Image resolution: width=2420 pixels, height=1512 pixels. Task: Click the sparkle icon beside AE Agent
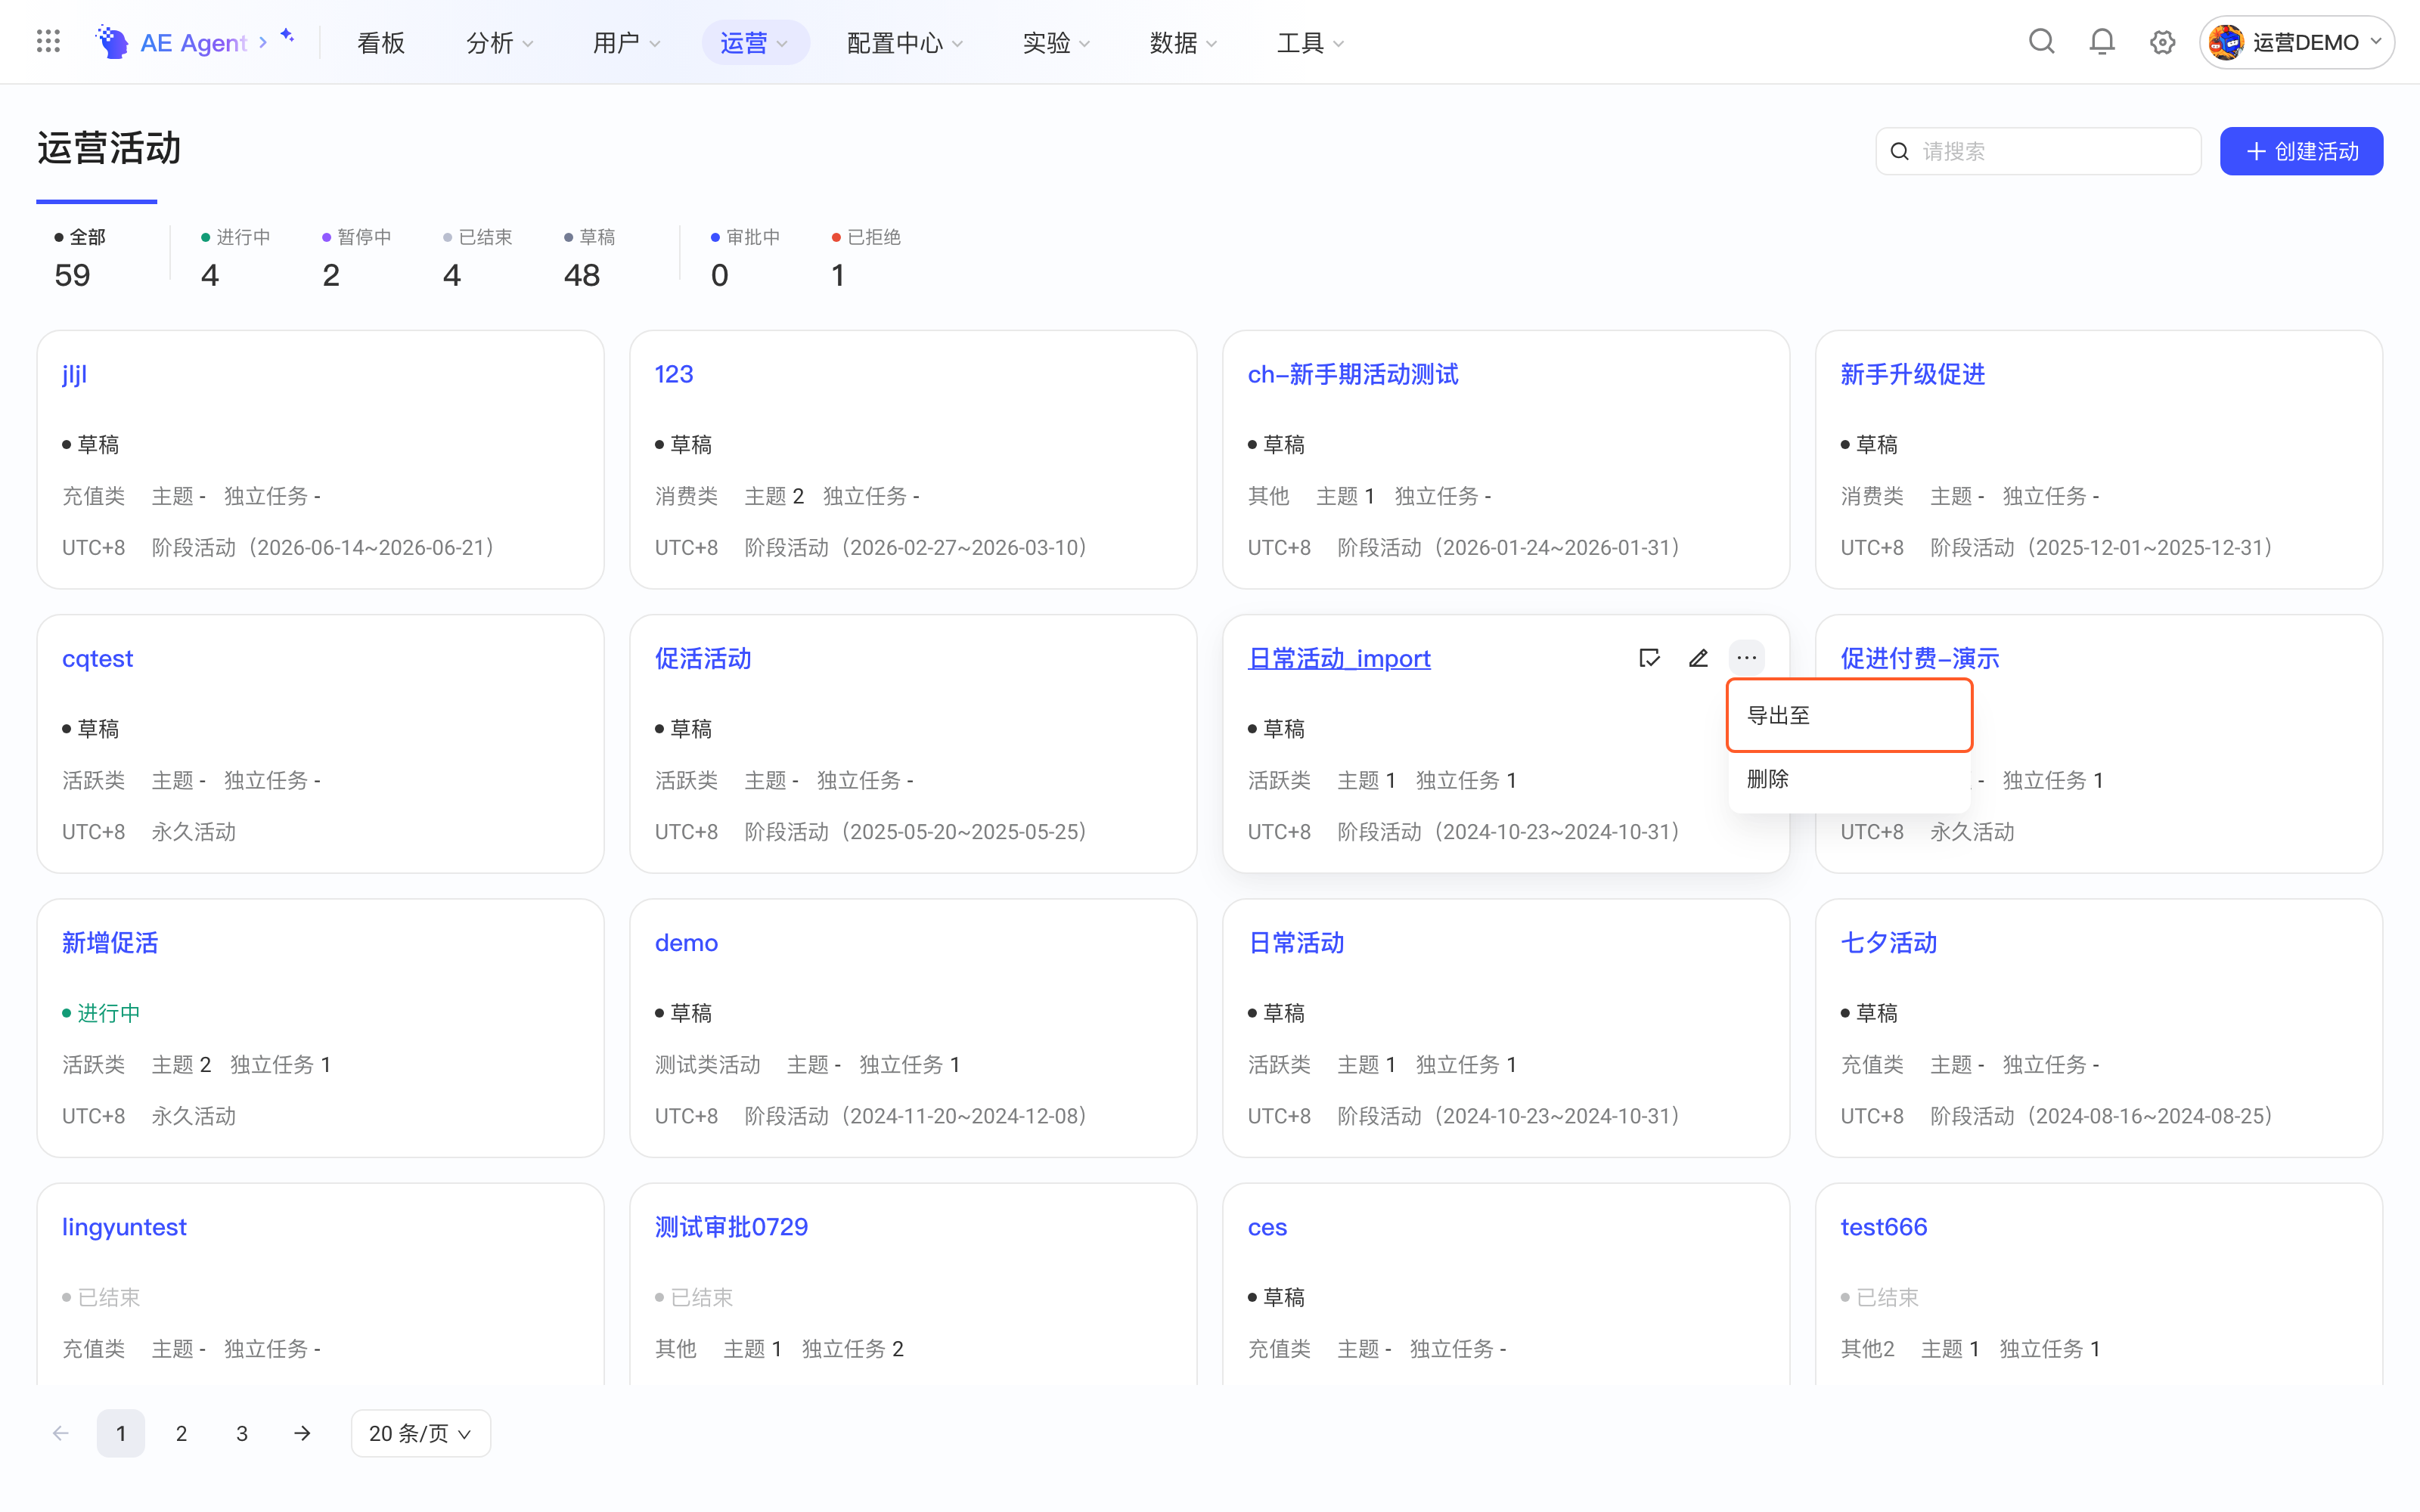pyautogui.click(x=288, y=36)
